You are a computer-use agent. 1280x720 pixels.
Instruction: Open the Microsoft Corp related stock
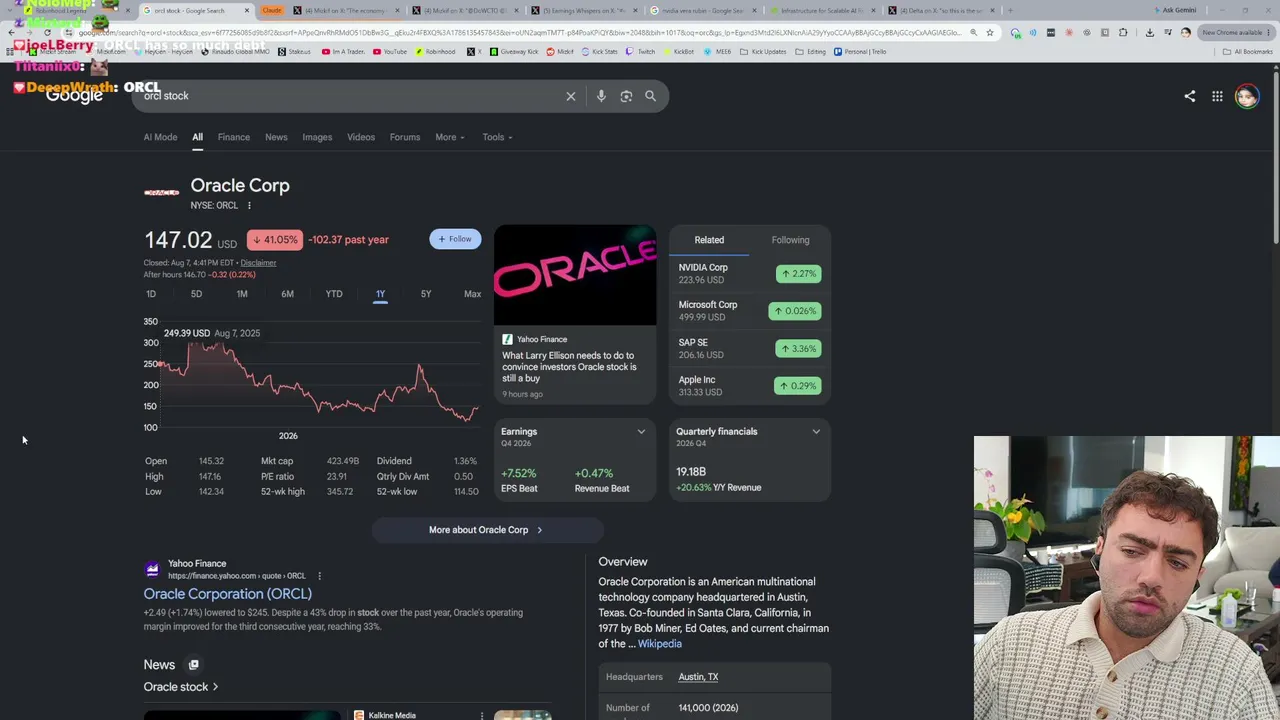click(749, 311)
